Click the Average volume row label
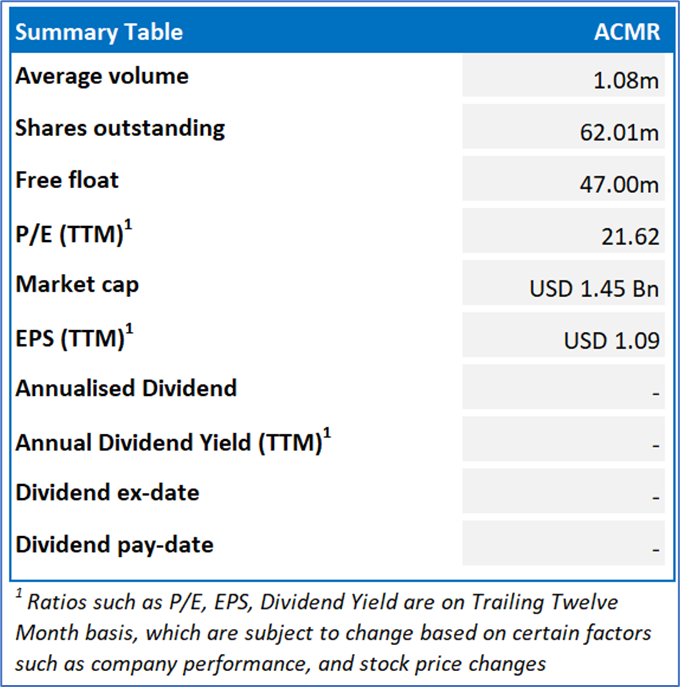Image resolution: width=680 pixels, height=687 pixels. [102, 76]
